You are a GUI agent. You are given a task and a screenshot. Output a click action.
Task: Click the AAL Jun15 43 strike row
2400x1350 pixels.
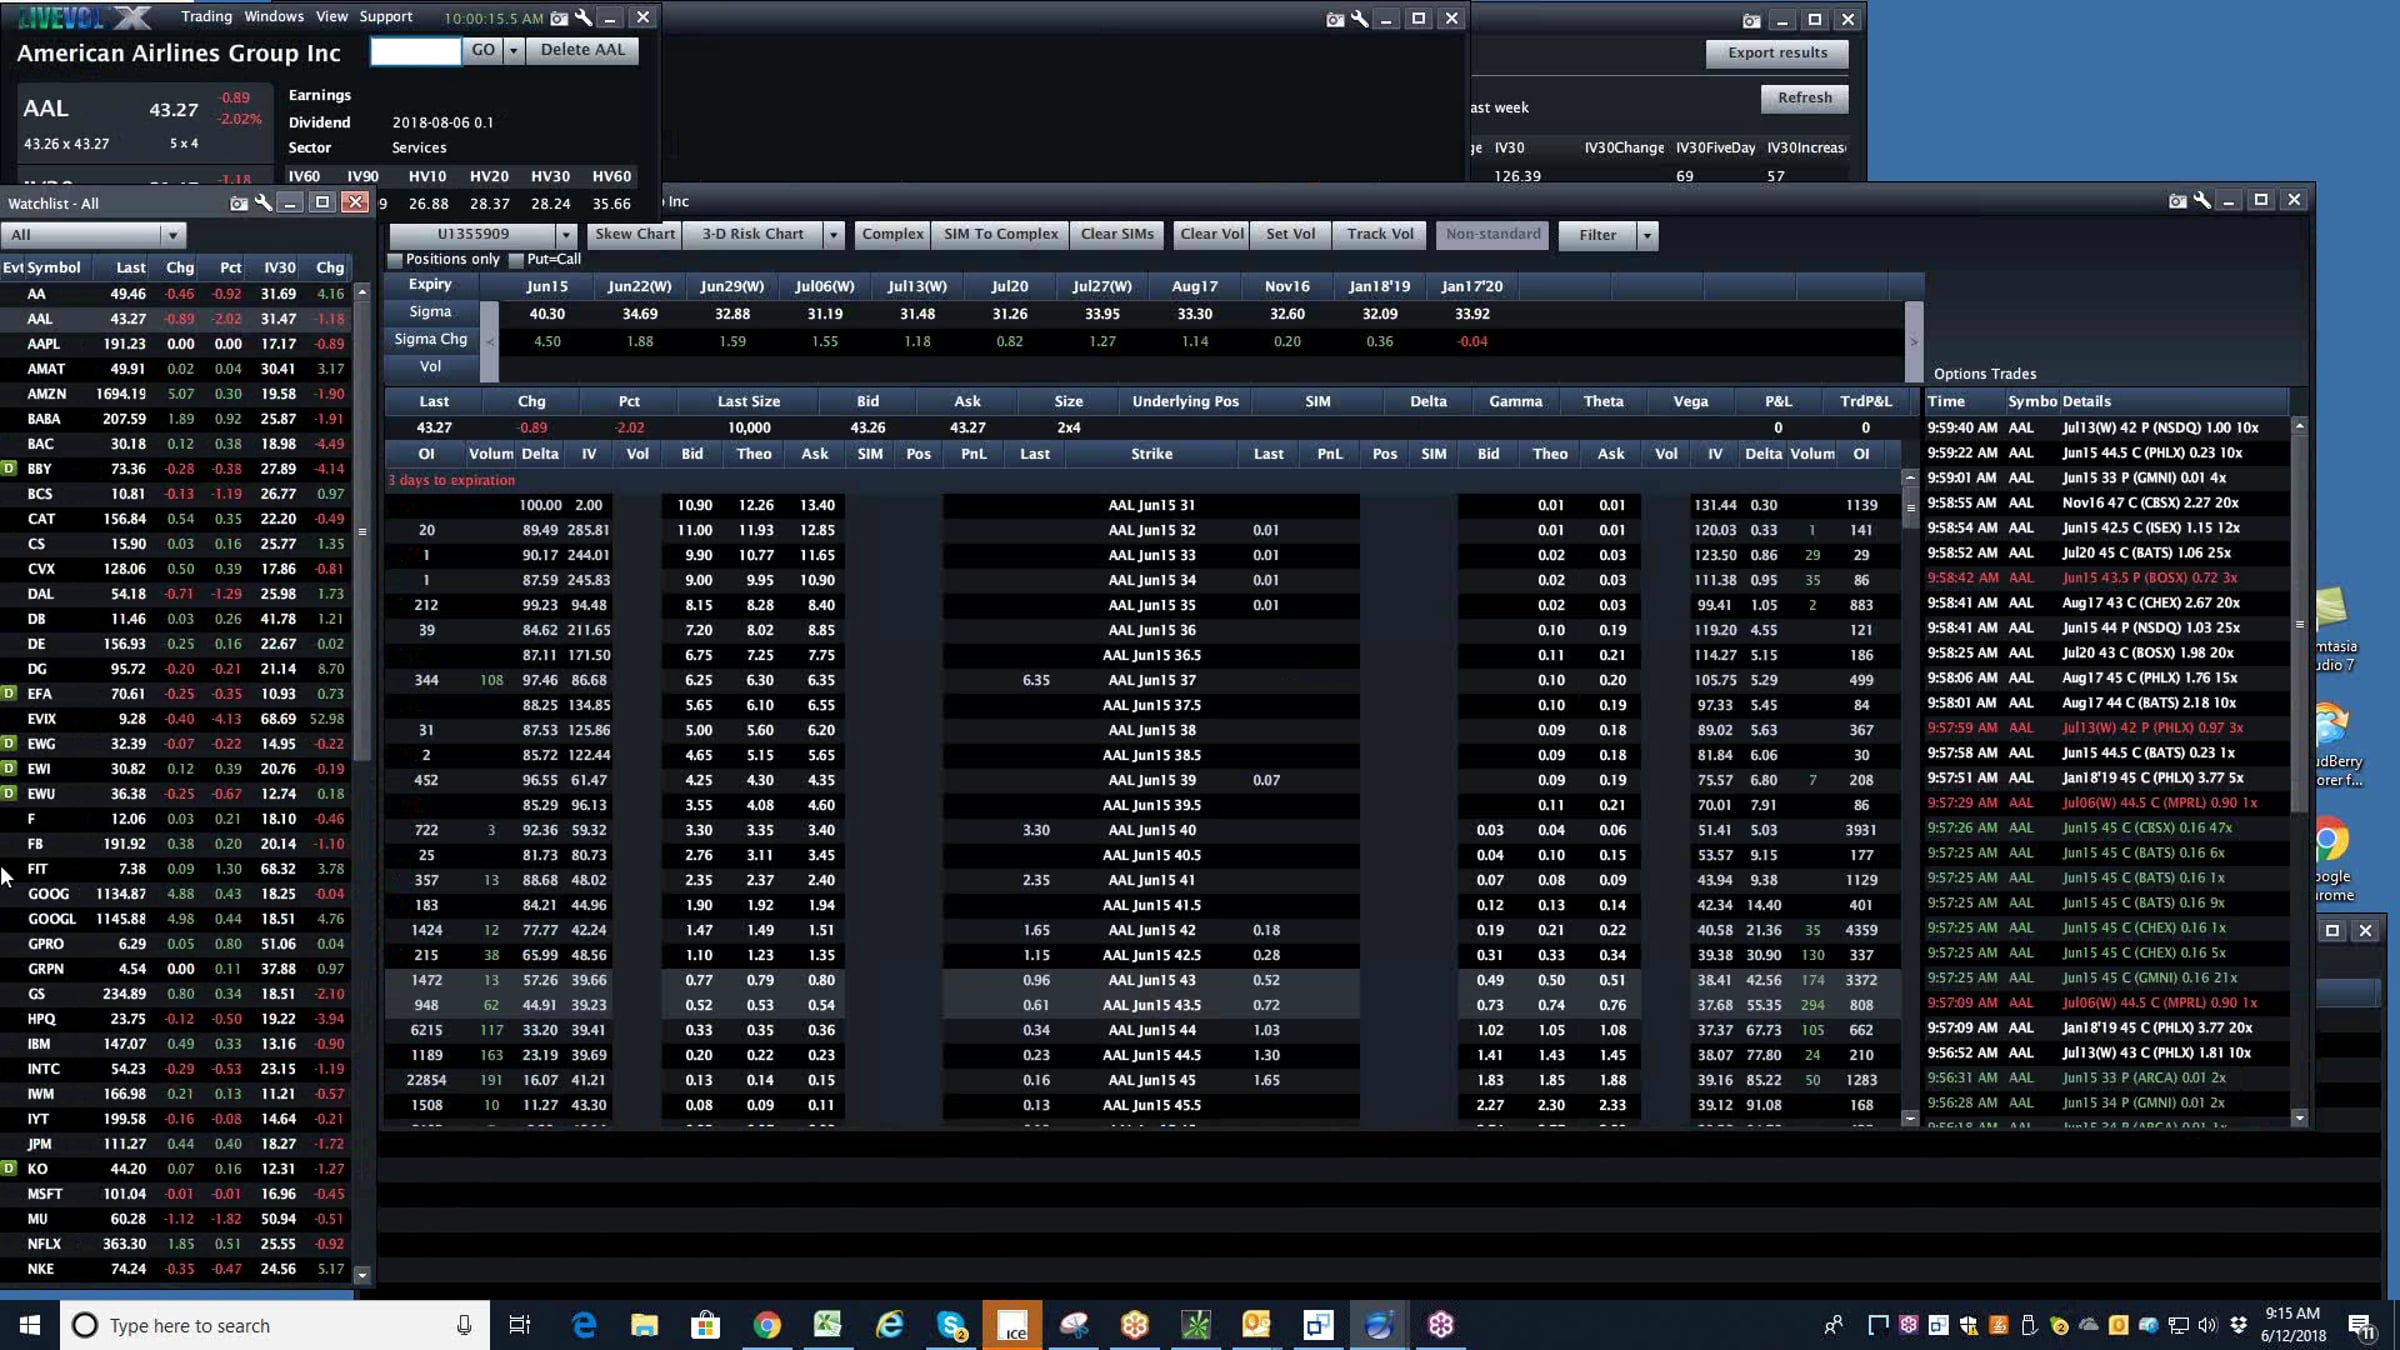(1142, 980)
